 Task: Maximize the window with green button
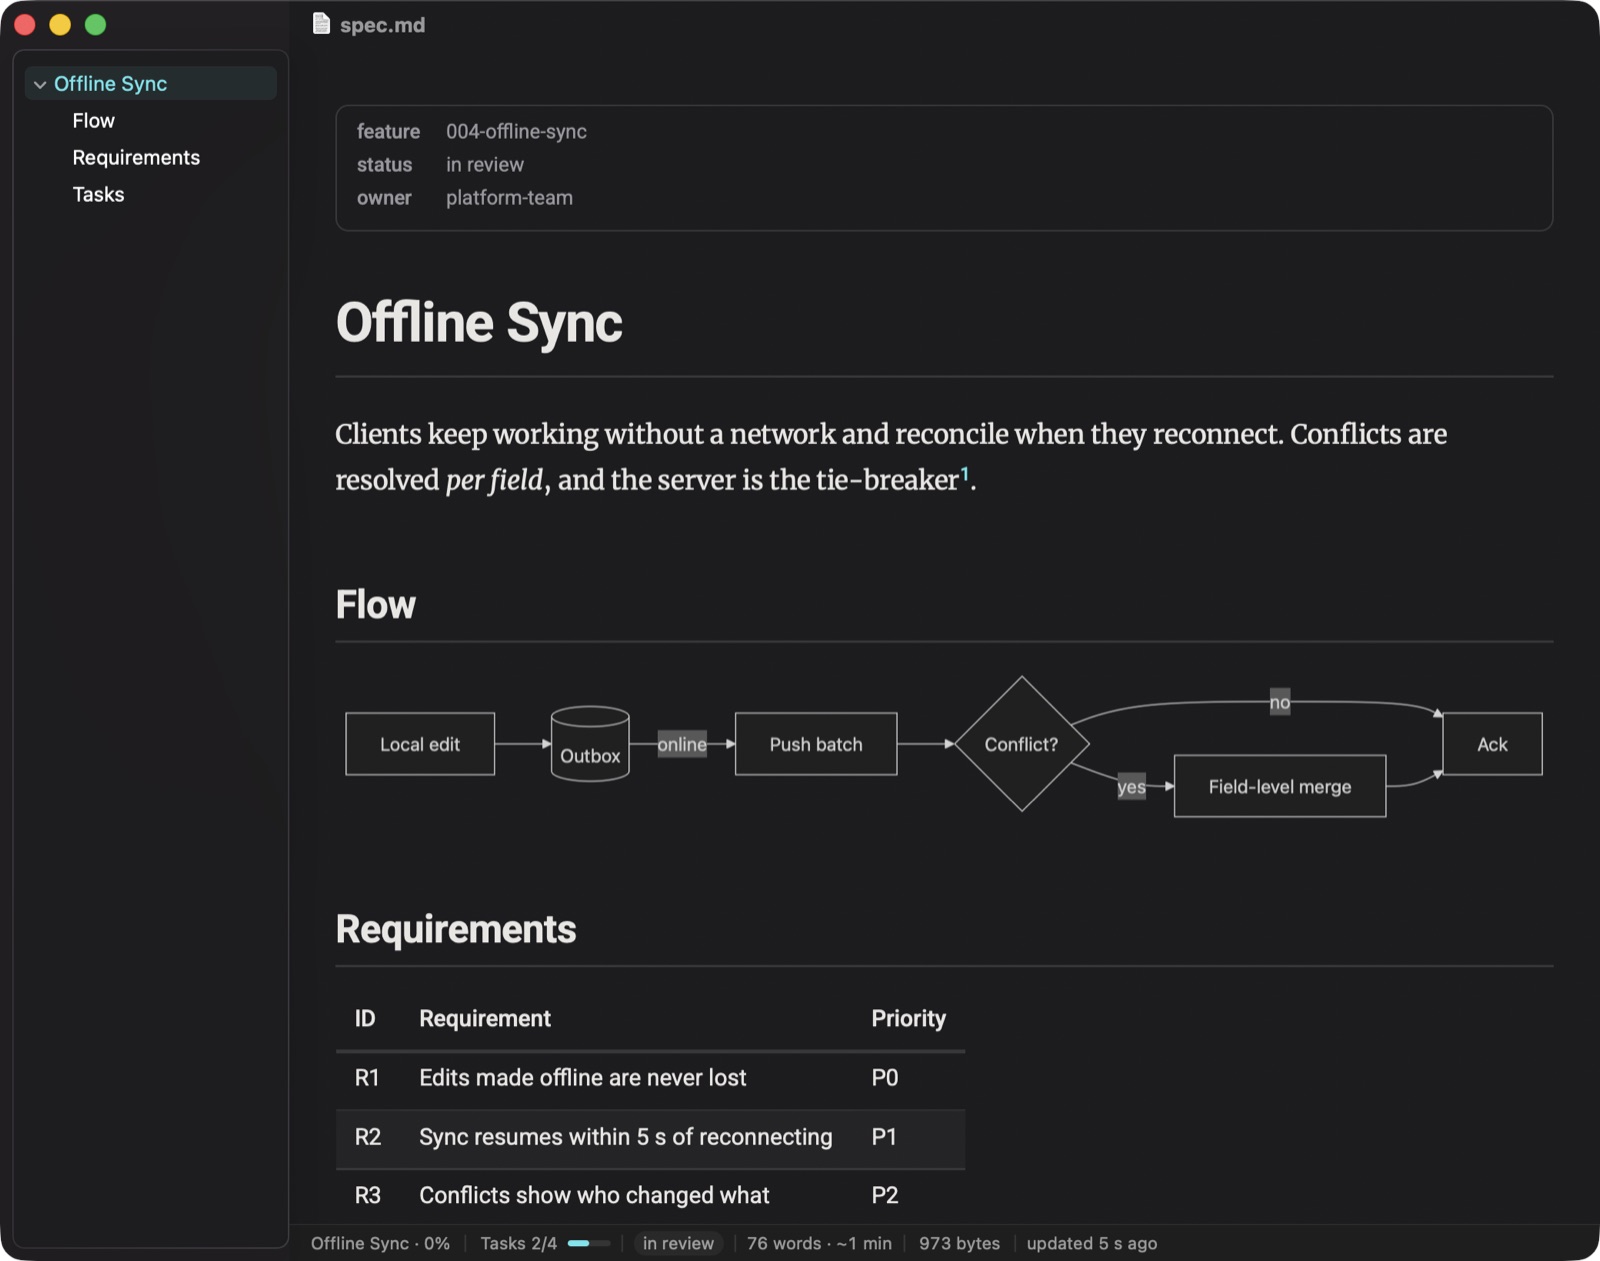(95, 25)
